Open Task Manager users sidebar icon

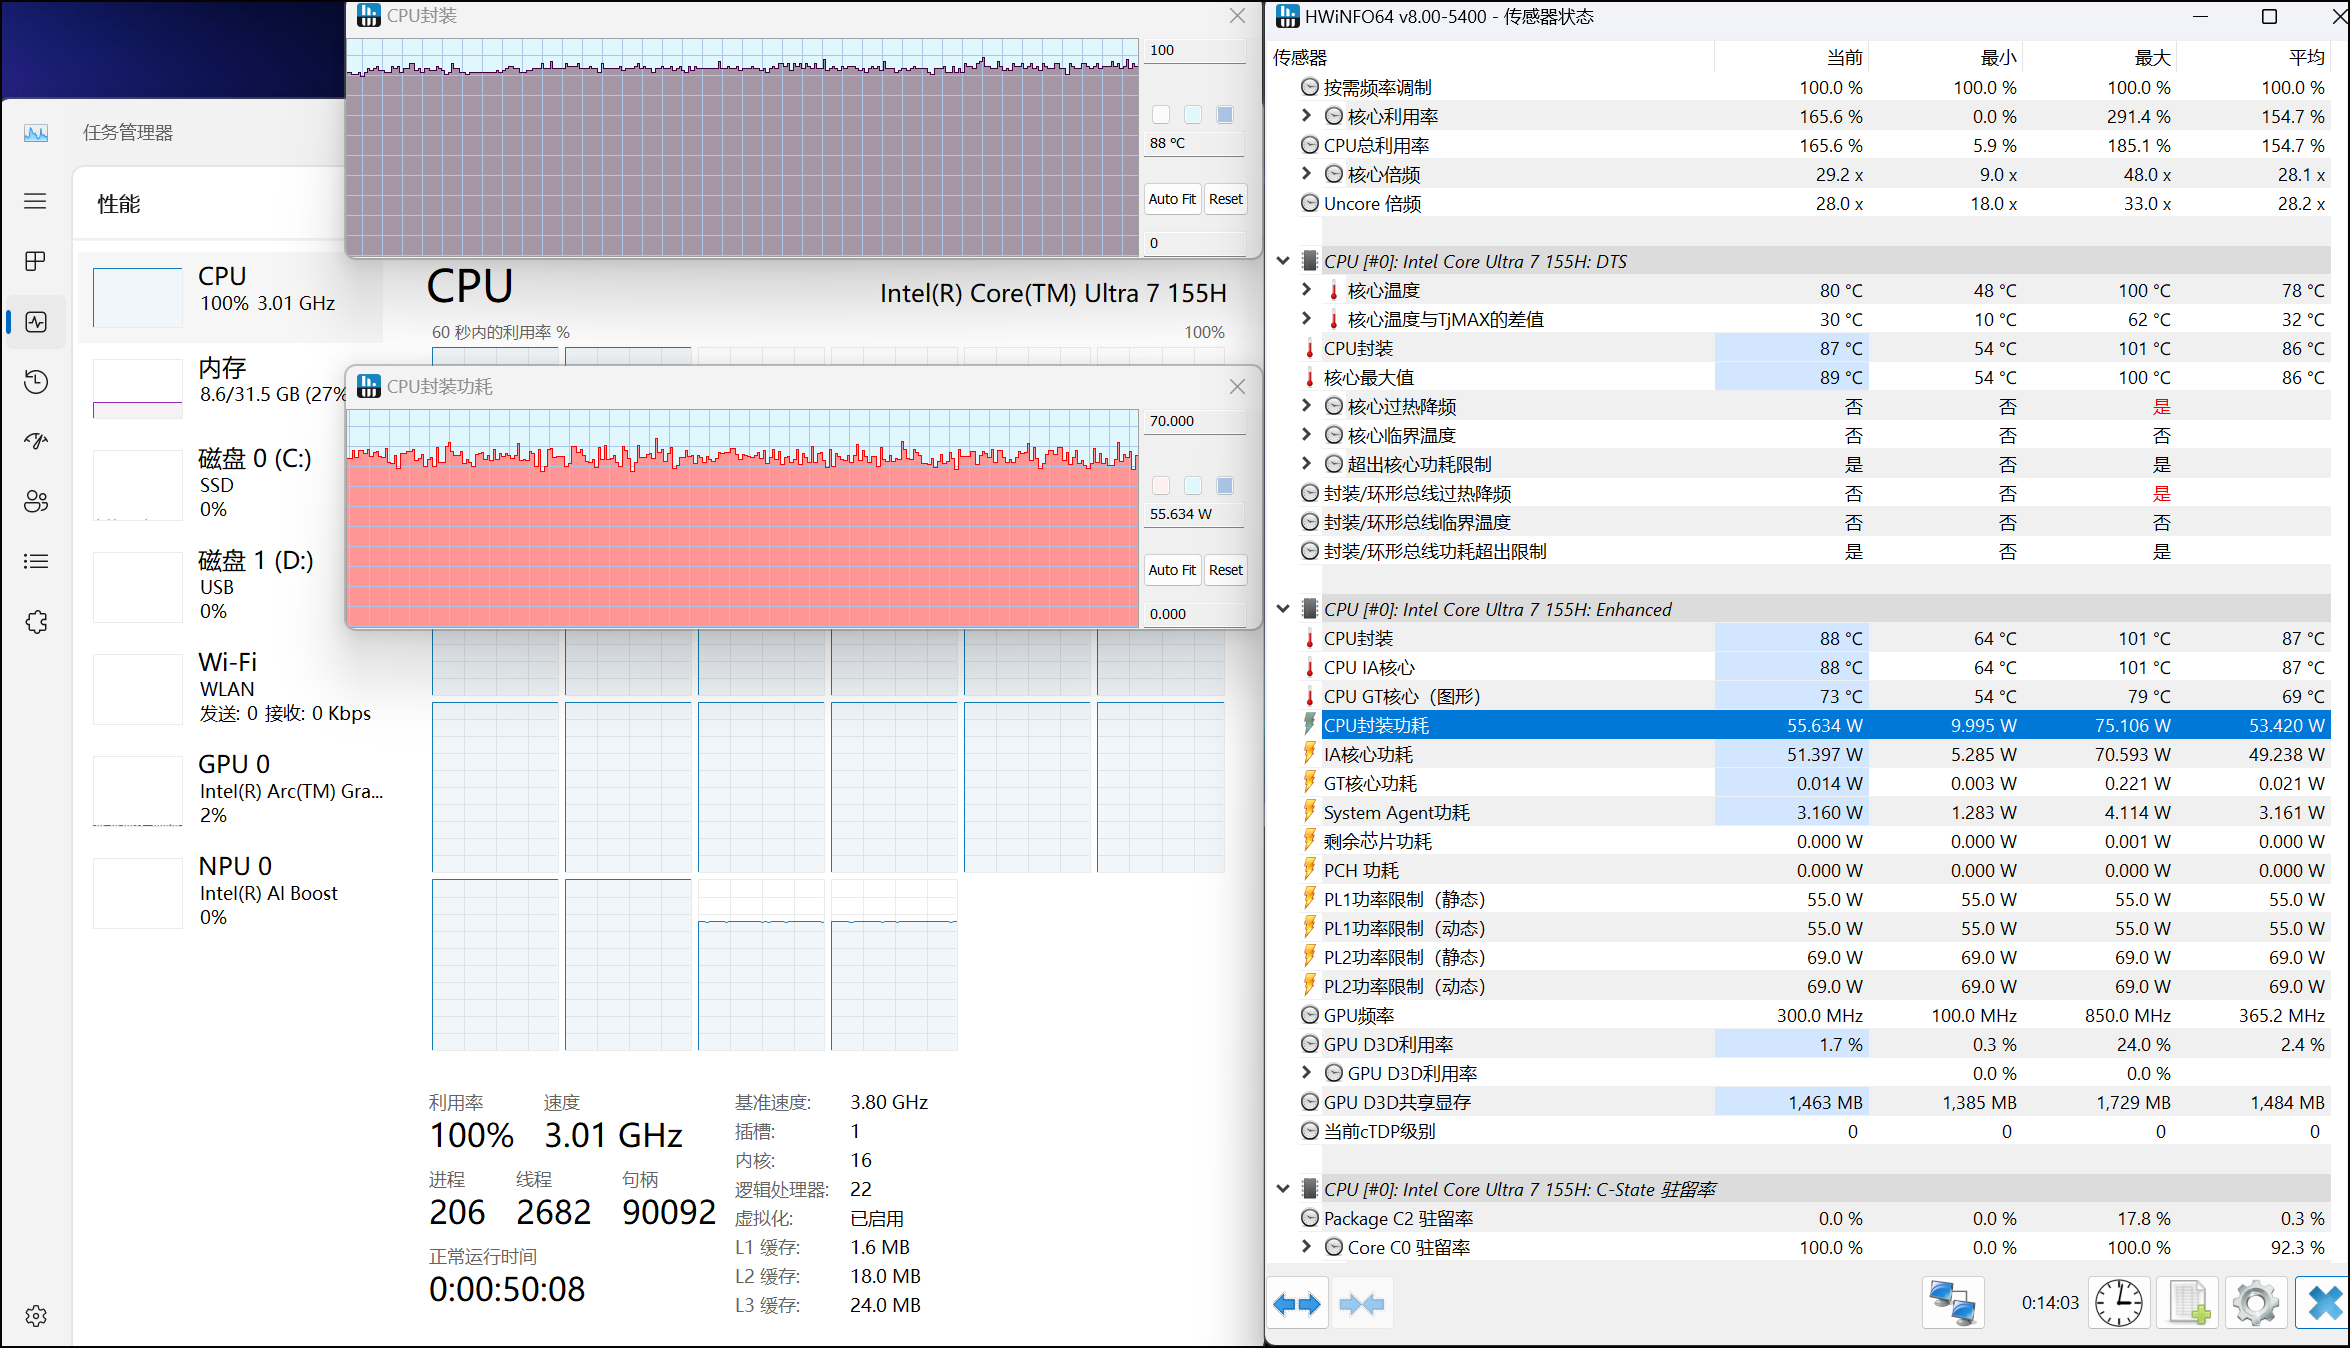36,501
